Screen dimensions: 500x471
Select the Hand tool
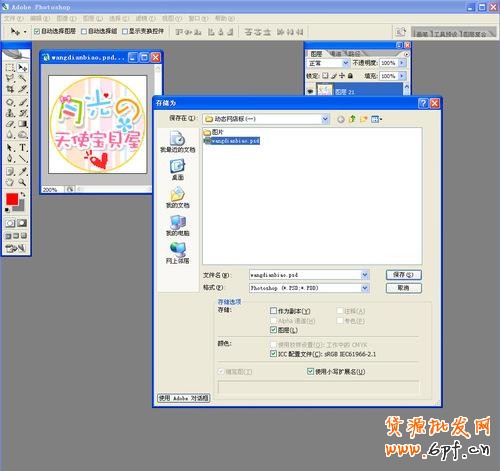click(x=10, y=182)
